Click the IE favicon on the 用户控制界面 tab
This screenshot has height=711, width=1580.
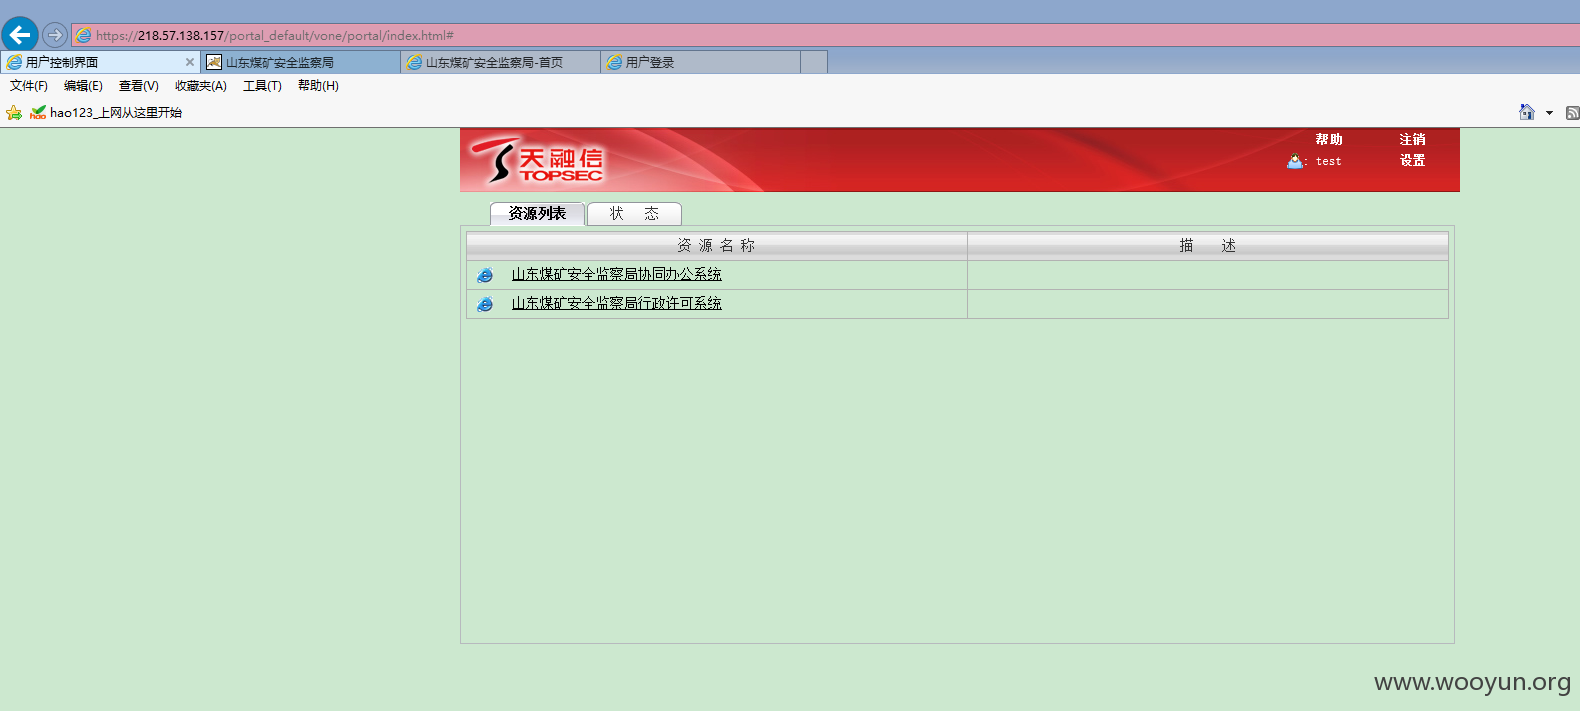pos(14,62)
